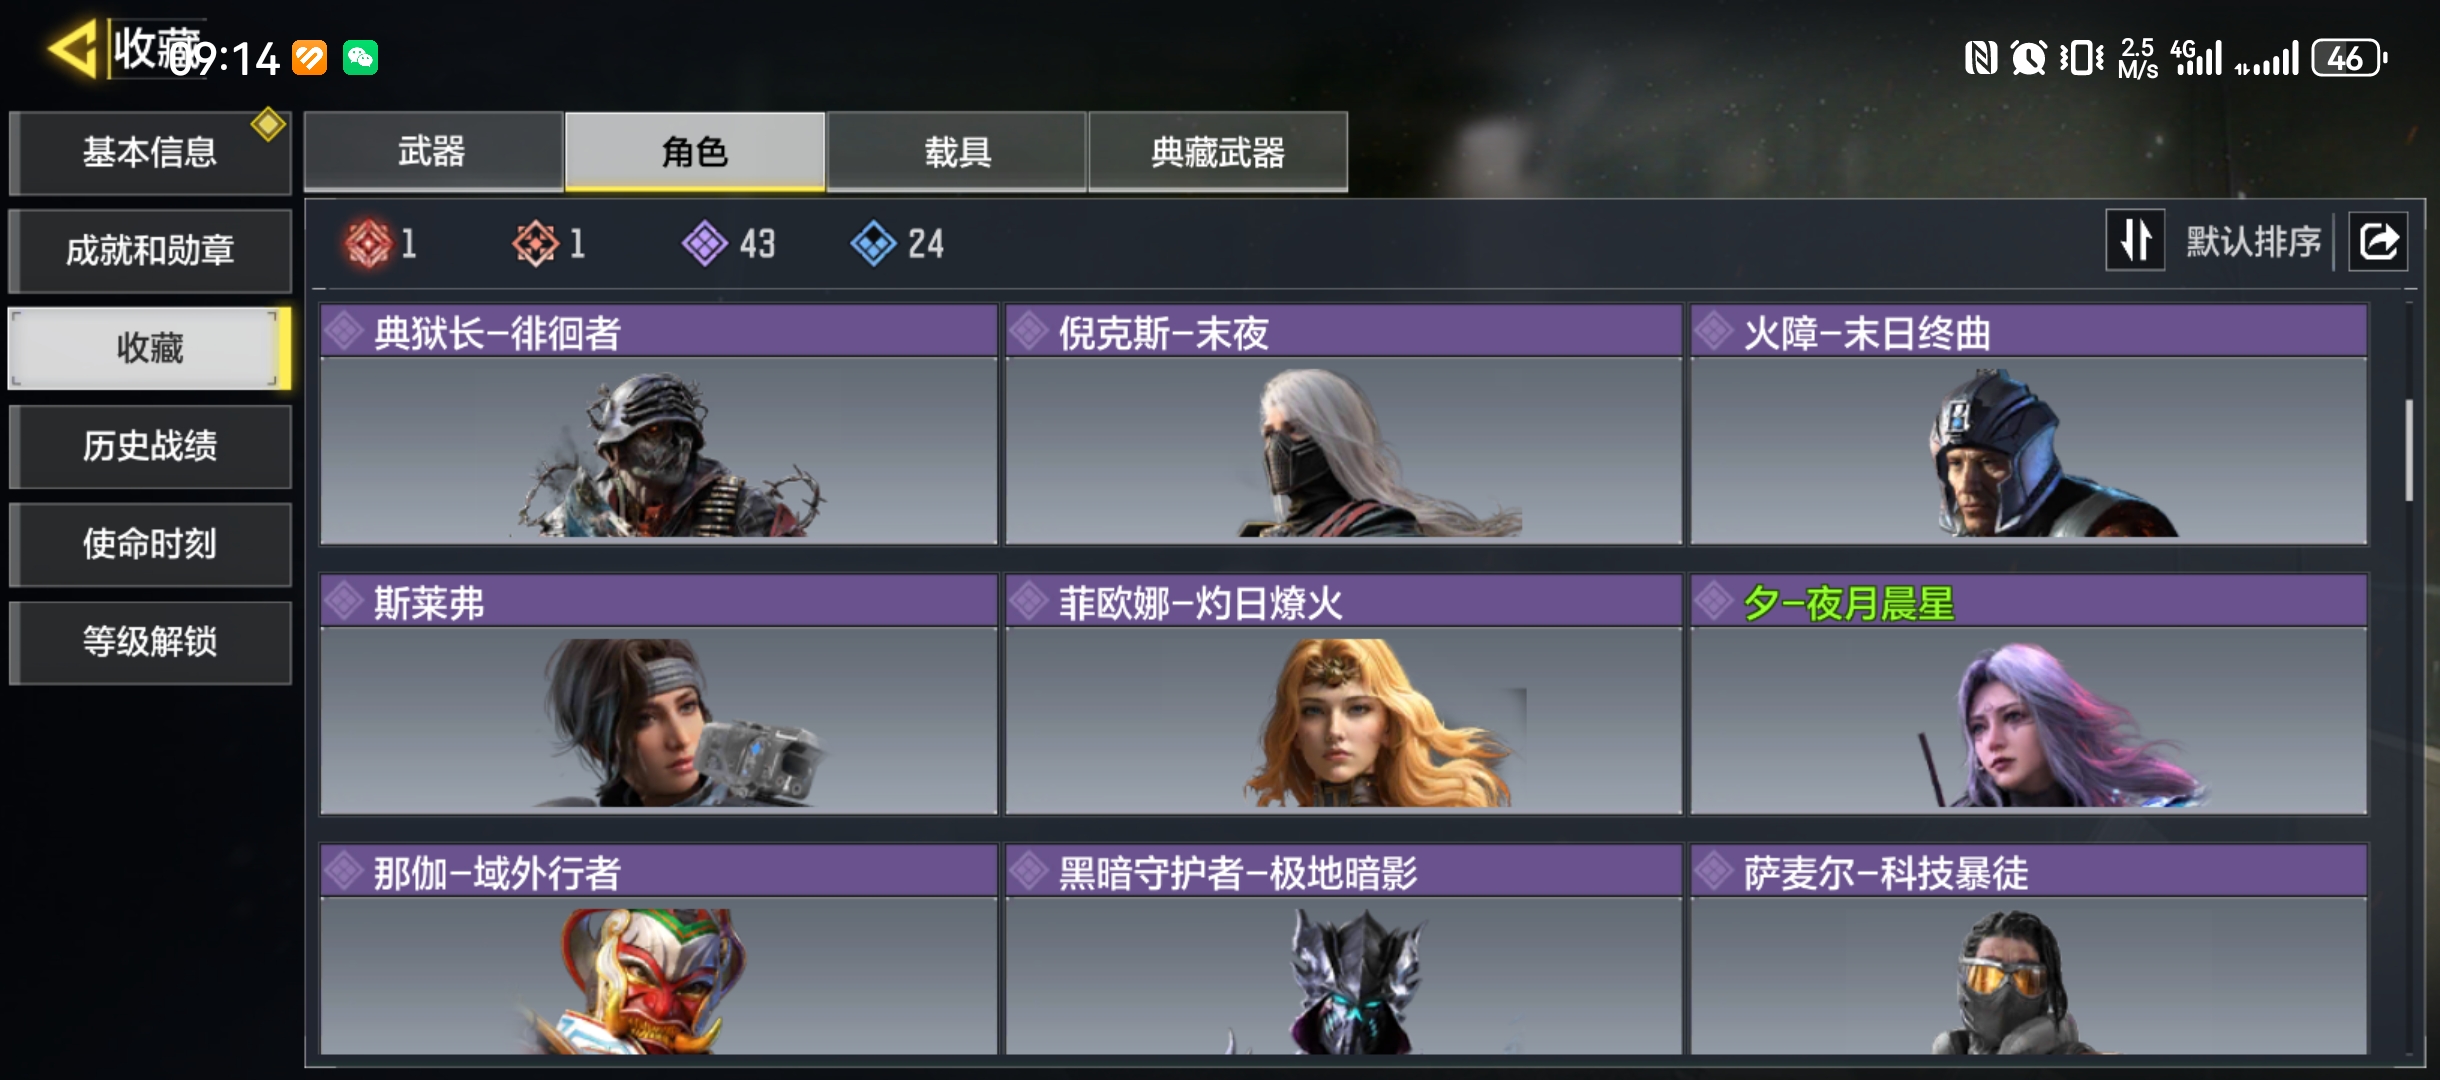
Task: Open the 默认排序 sort dropdown
Action: click(2252, 241)
